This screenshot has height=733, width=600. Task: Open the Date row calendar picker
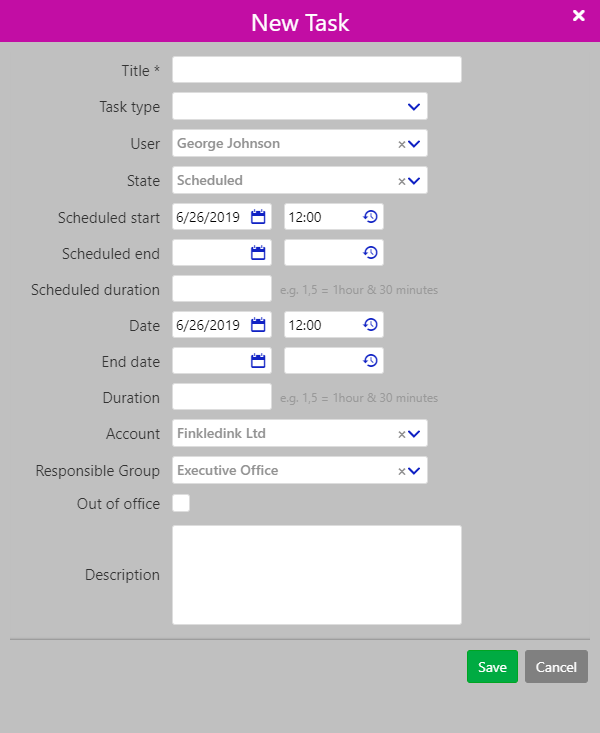click(258, 325)
